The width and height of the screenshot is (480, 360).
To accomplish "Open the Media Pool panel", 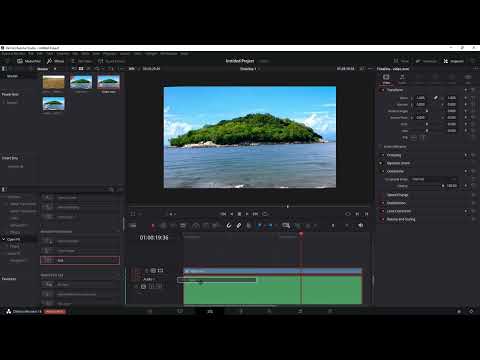I will tap(29, 61).
